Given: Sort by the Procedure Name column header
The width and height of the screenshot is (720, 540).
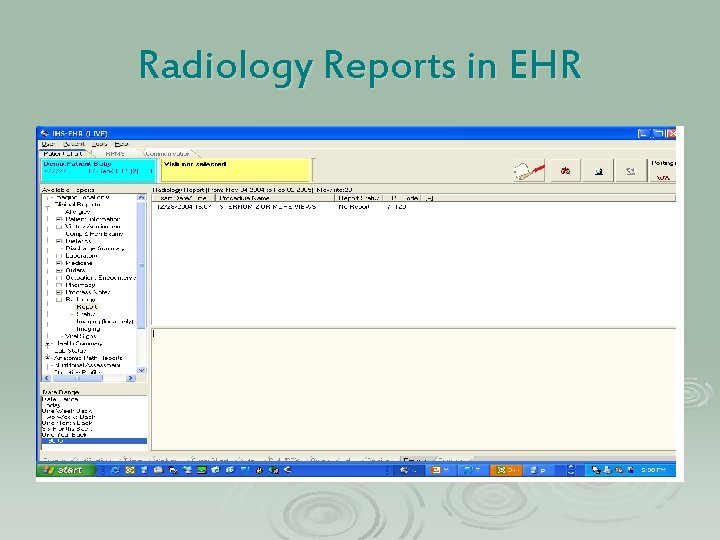Looking at the screenshot, I should (275, 198).
